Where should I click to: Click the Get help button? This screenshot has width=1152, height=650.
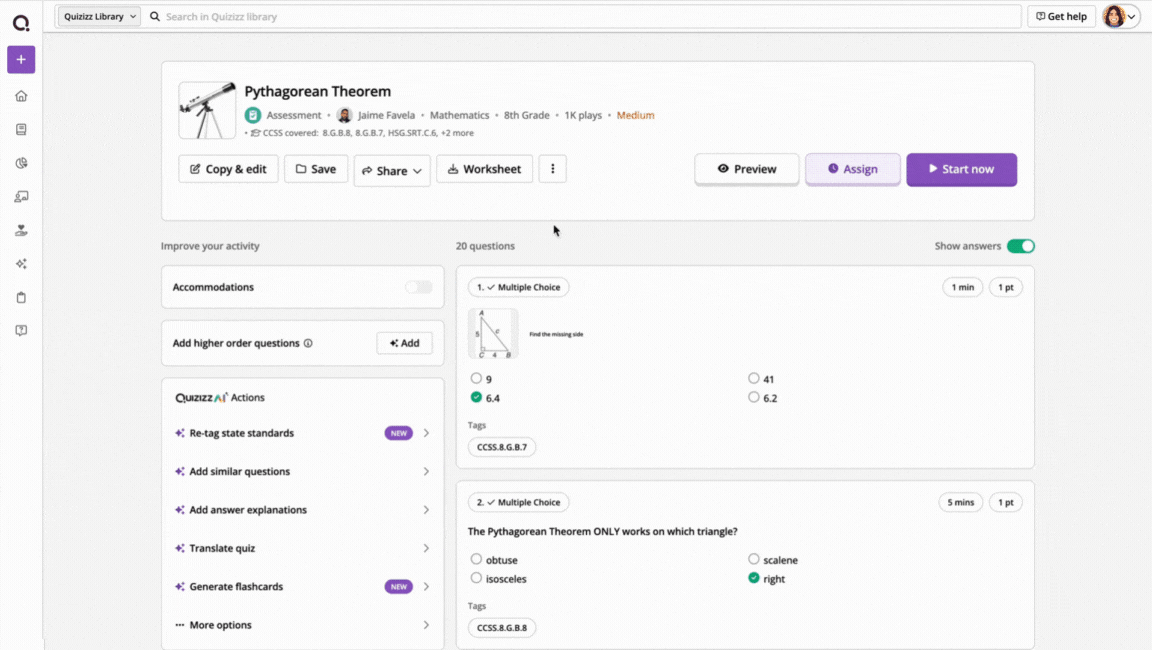(x=1061, y=16)
